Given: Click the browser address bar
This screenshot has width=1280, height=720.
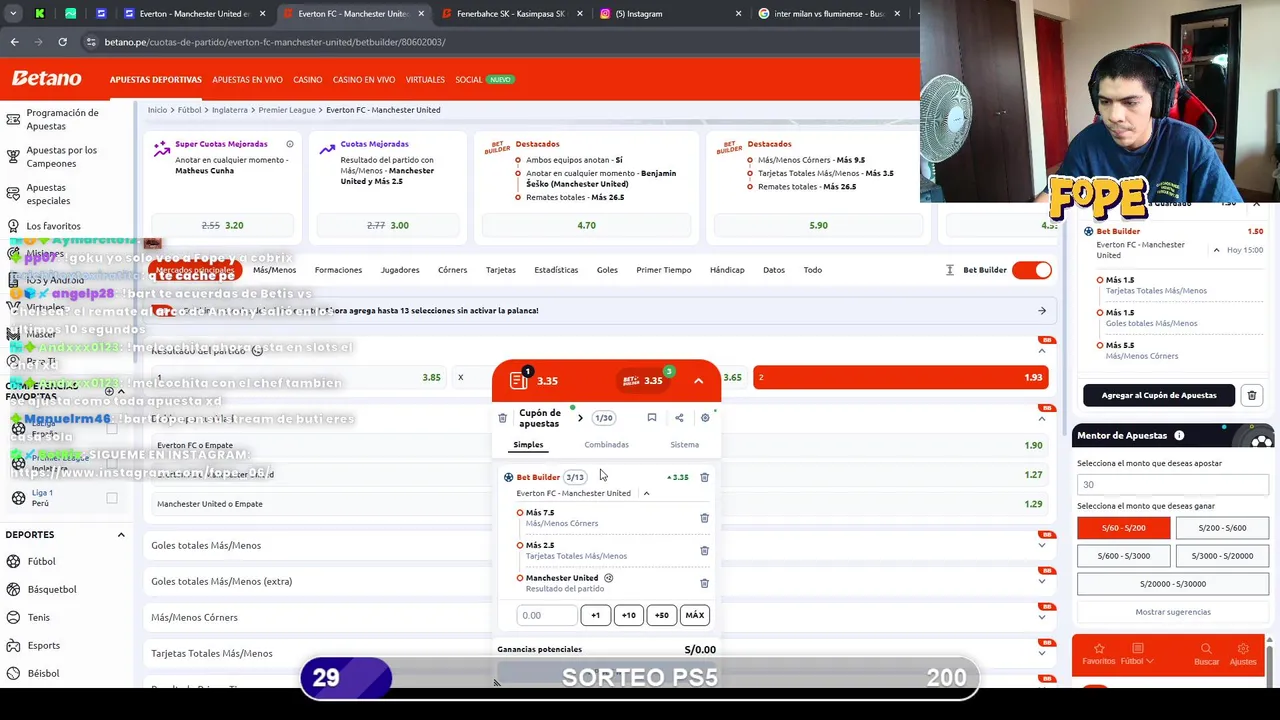Looking at the screenshot, I should (x=500, y=42).
